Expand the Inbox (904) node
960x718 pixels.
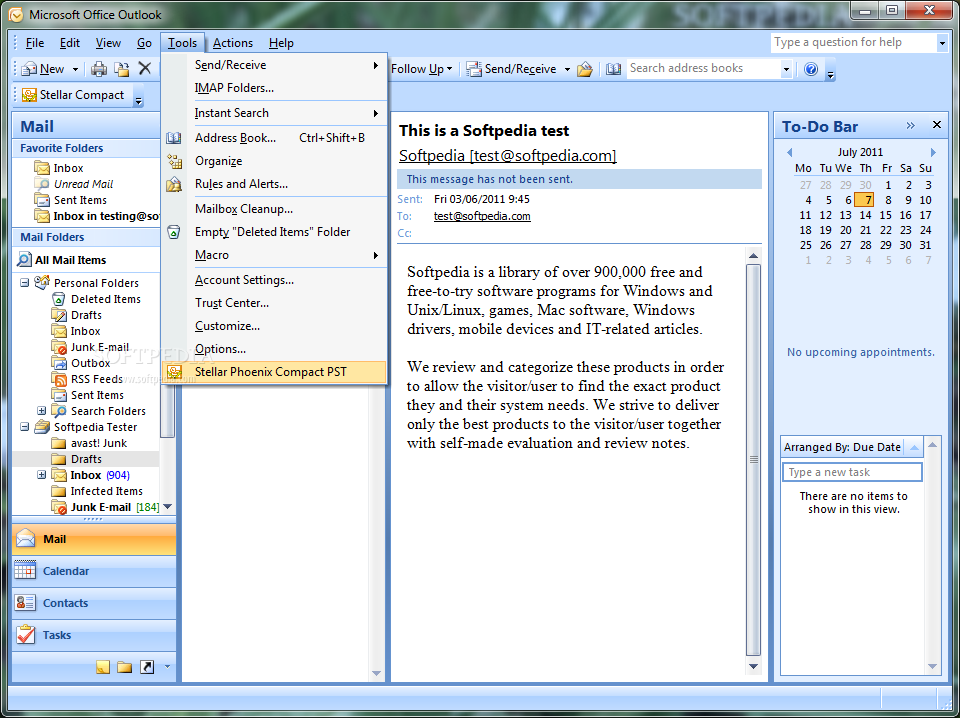(x=42, y=474)
